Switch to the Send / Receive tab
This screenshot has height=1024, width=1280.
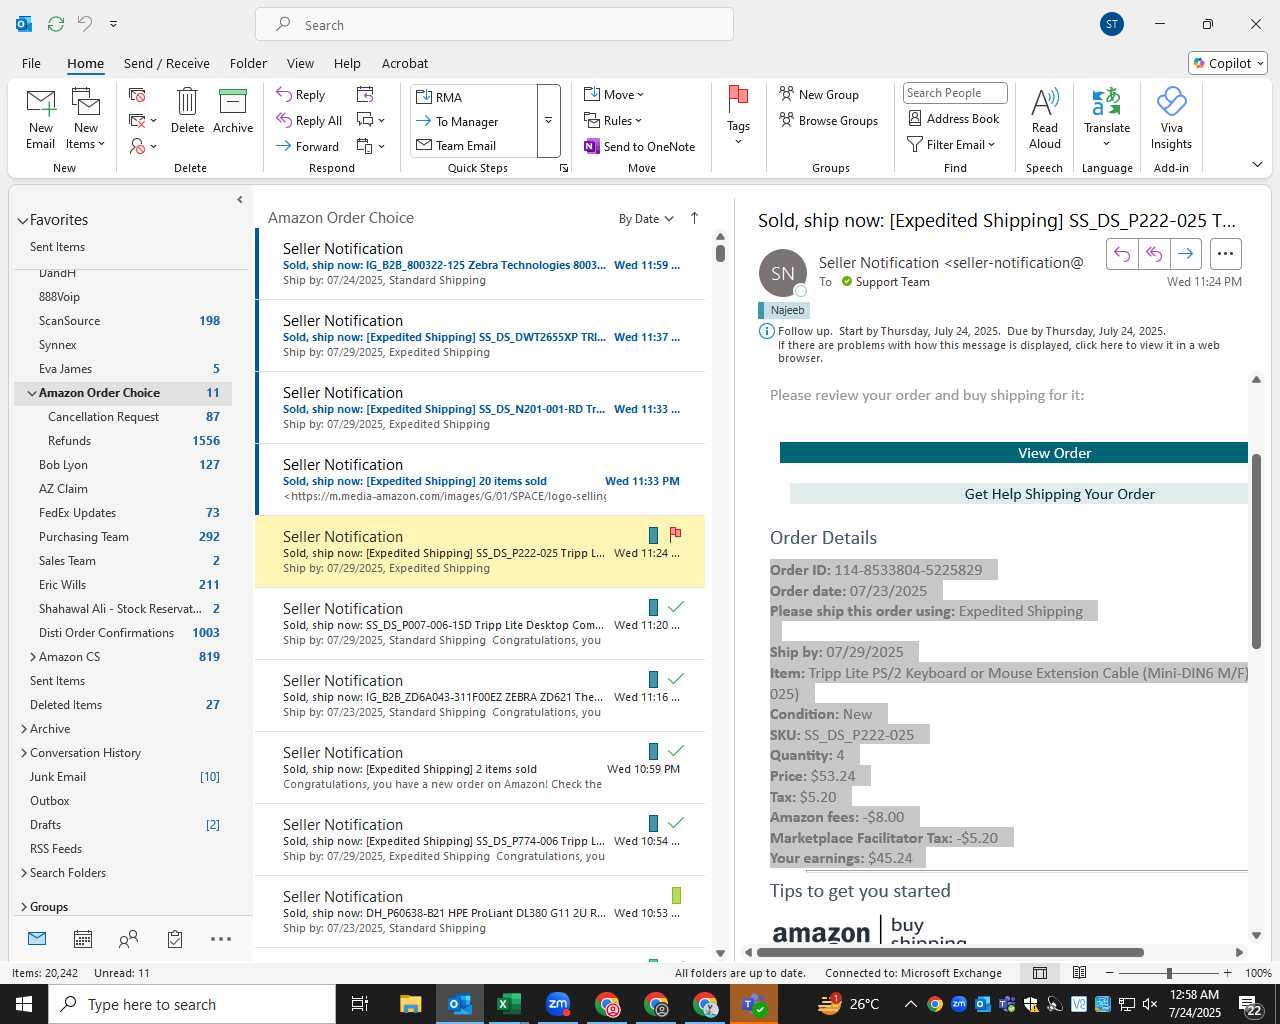pos(167,63)
